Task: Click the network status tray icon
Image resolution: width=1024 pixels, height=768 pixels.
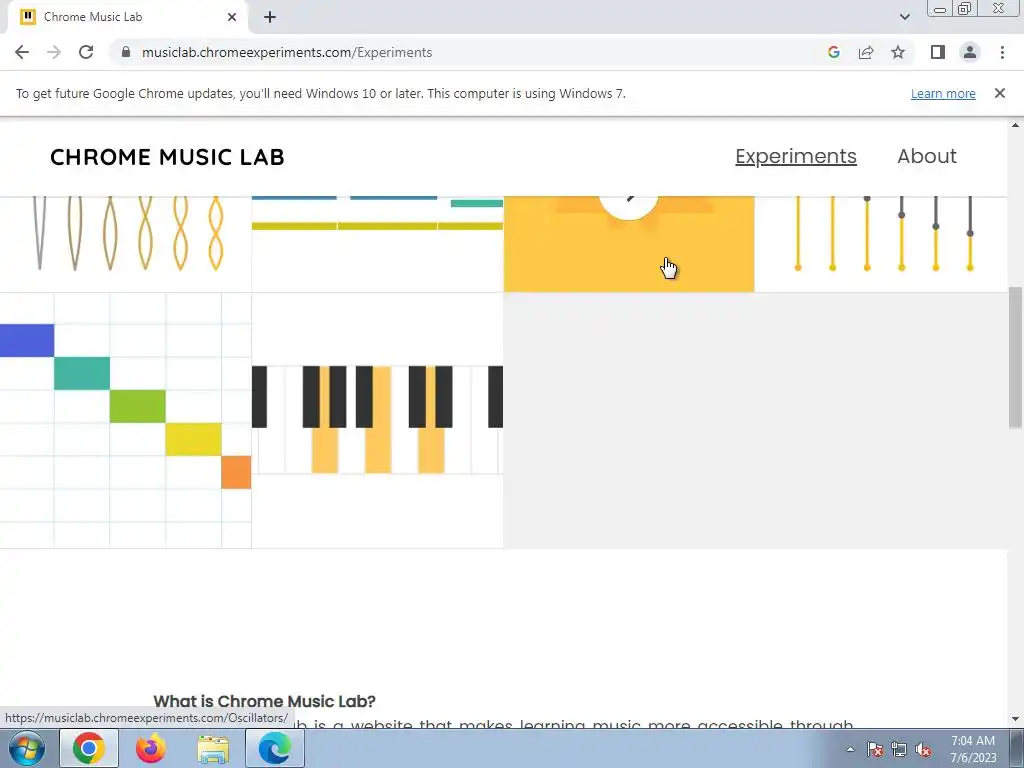Action: tap(899, 749)
